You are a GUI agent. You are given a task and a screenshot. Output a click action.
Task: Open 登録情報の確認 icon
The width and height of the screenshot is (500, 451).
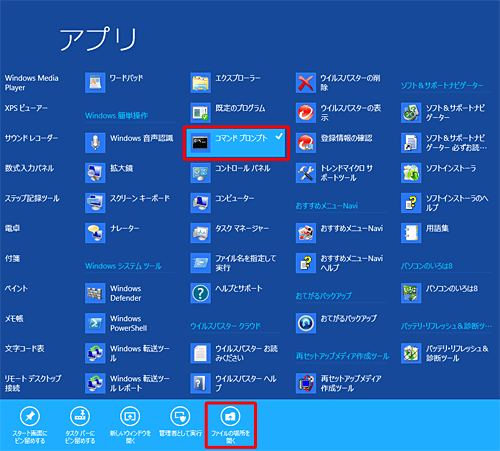tap(306, 143)
